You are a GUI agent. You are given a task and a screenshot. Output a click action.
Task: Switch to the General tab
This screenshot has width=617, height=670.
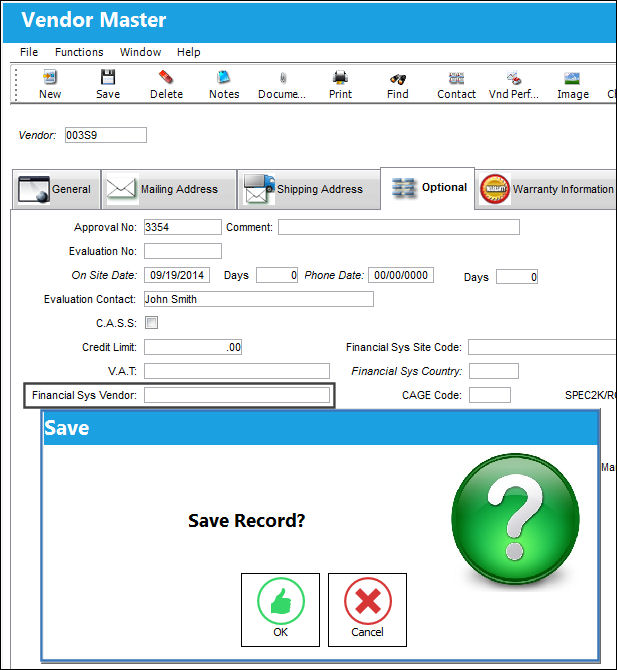click(x=56, y=189)
